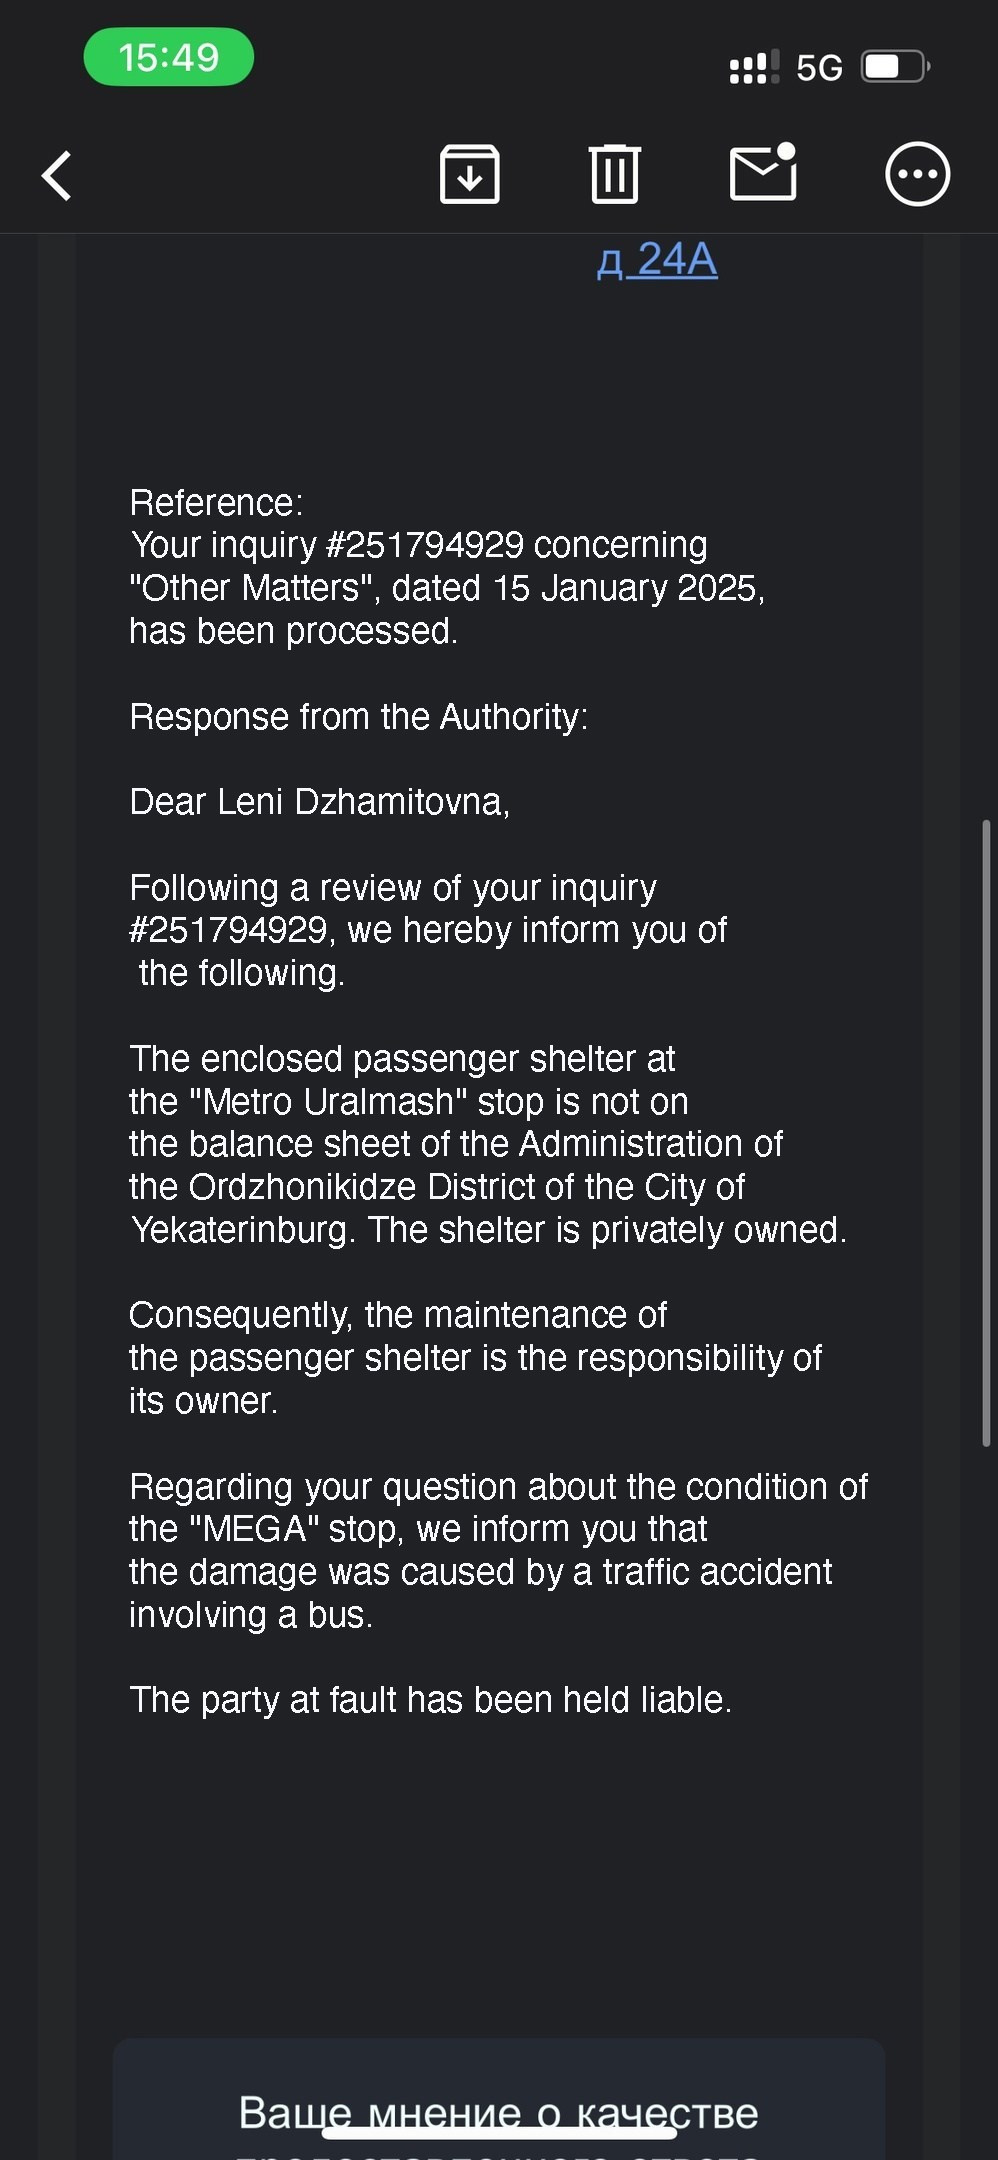Tap the battery status icon
The image size is (998, 2160).
[x=895, y=67]
